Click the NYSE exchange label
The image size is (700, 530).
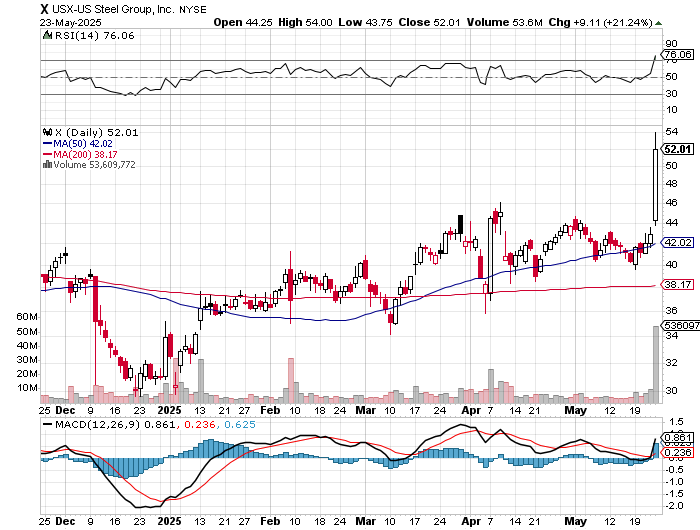pyautogui.click(x=193, y=9)
